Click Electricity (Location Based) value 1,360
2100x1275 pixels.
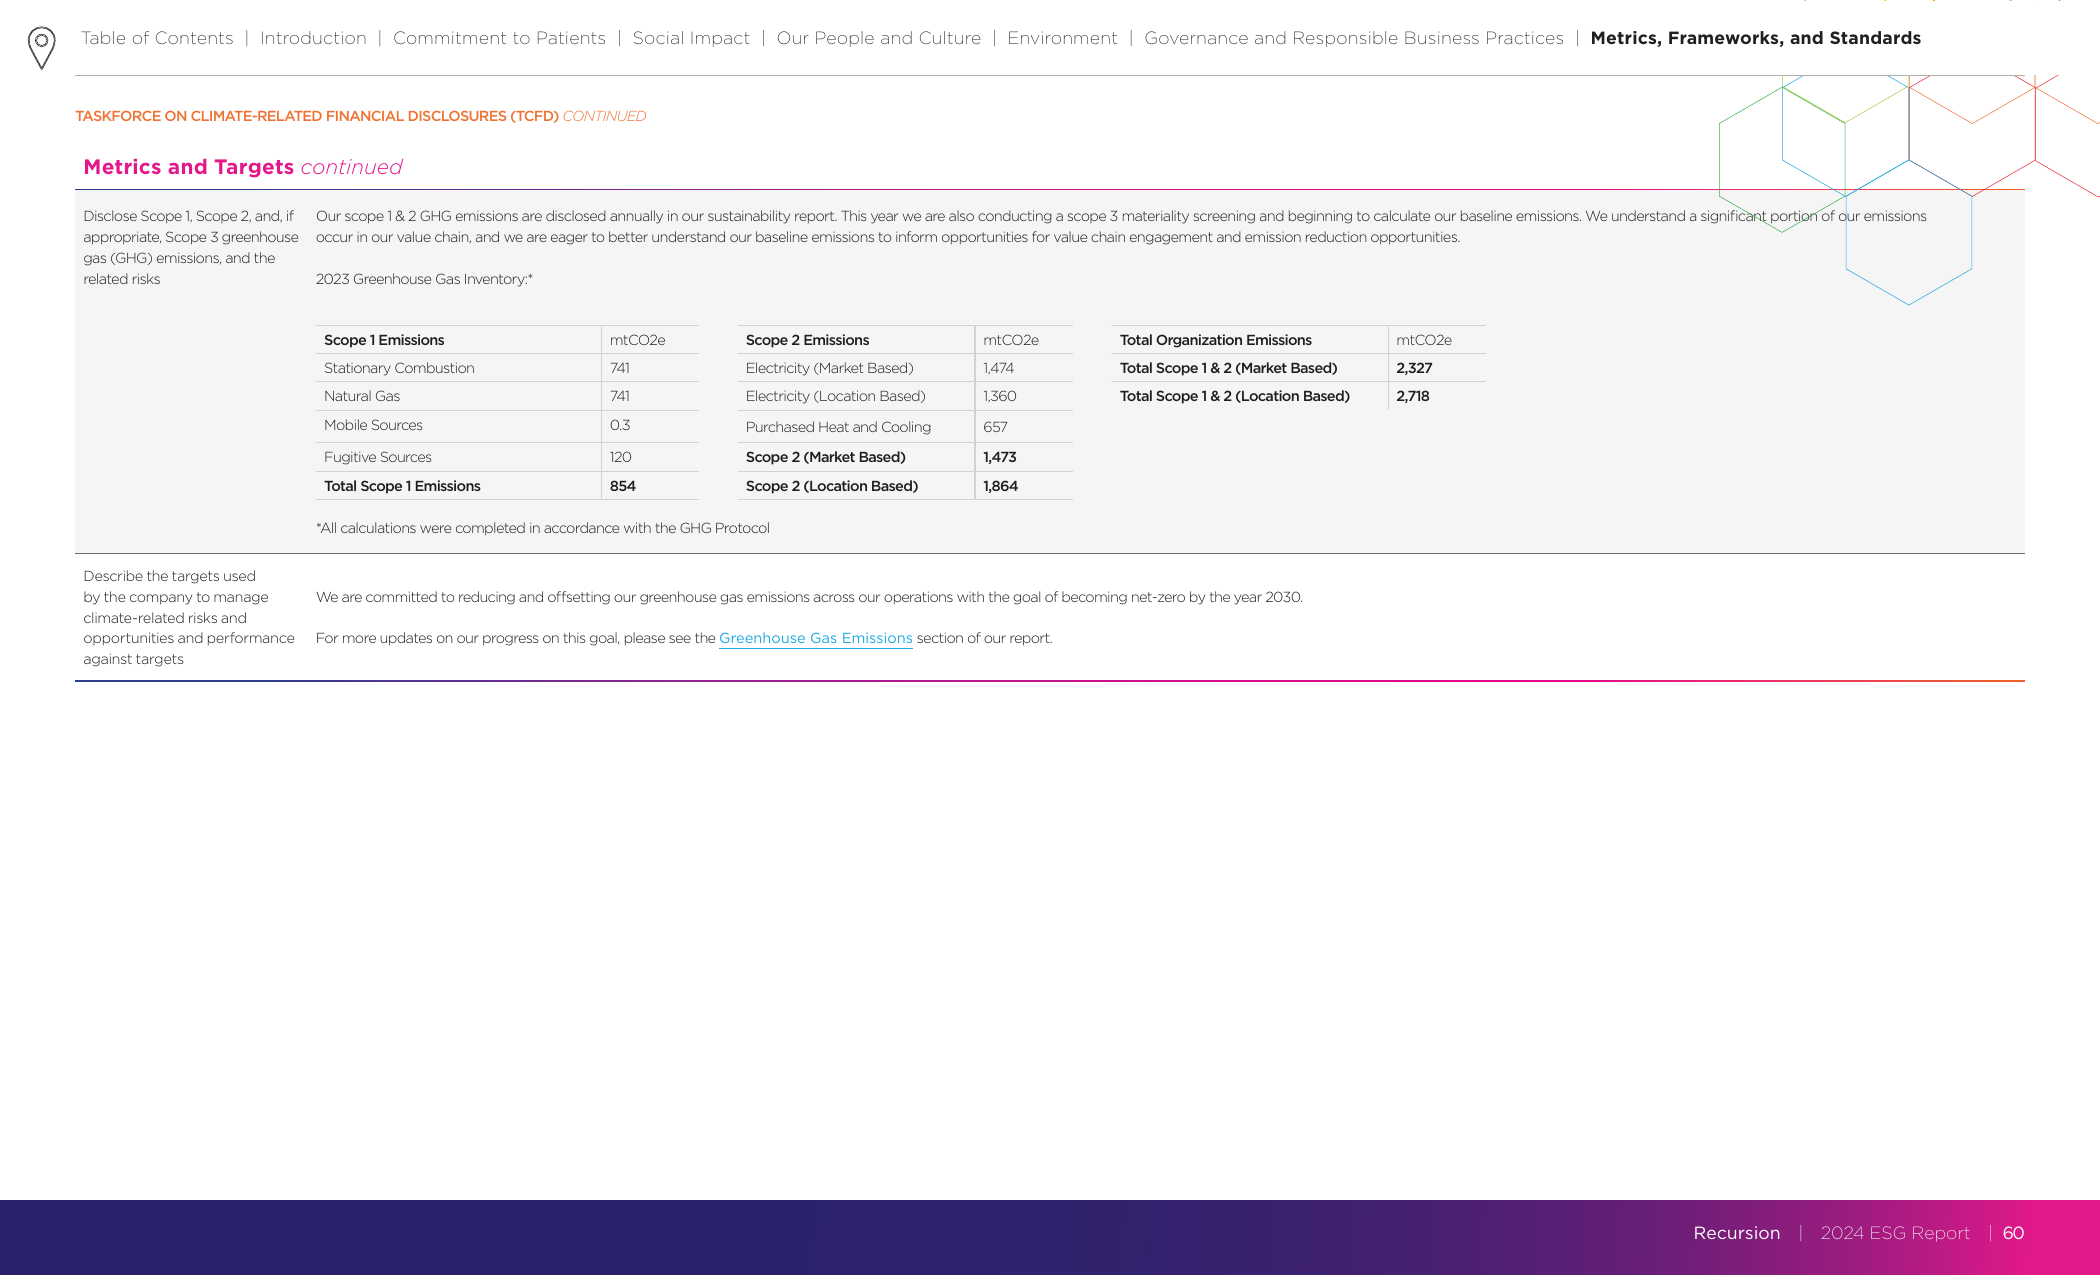coord(1000,396)
